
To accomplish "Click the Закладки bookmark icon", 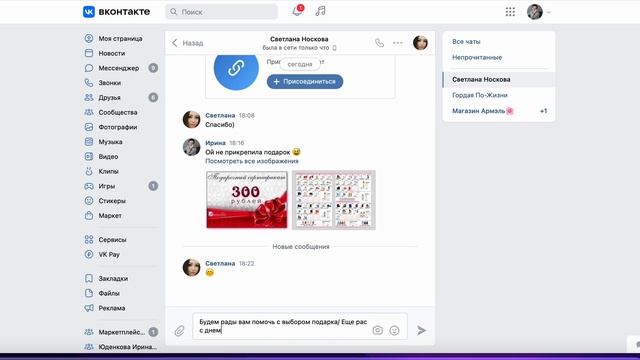I will tap(89, 278).
